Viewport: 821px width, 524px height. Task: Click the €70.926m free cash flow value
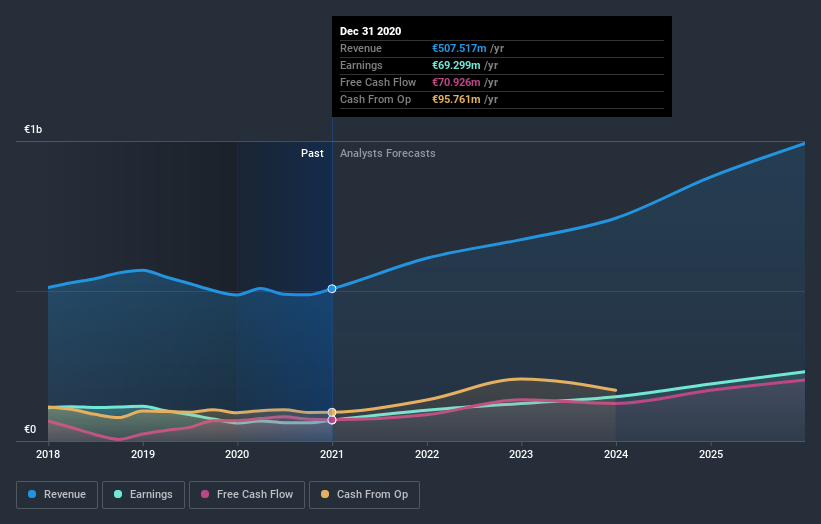point(456,82)
